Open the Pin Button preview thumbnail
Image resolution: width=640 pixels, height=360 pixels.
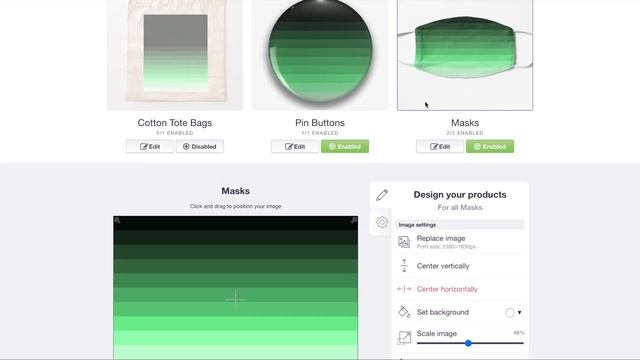pos(320,55)
